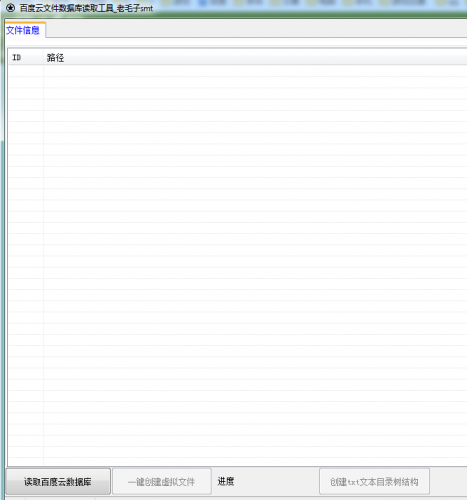
Task: Sort by the ID column header
Action: [x=26, y=57]
